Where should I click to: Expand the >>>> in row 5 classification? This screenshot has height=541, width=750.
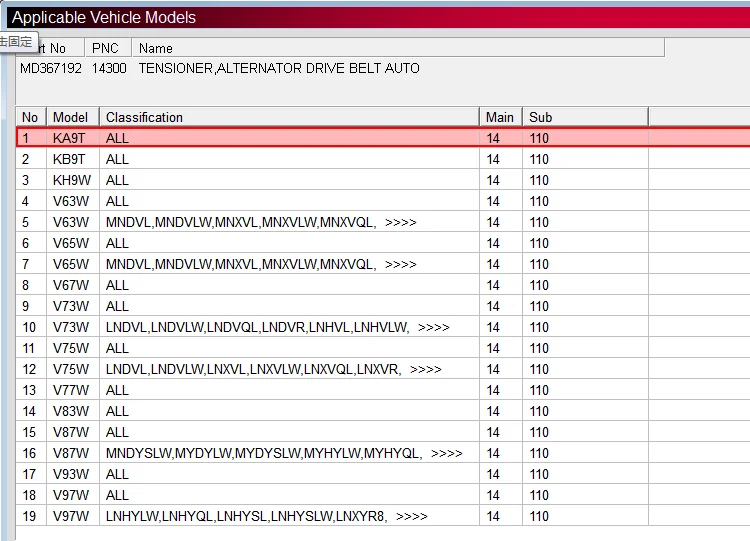400,222
